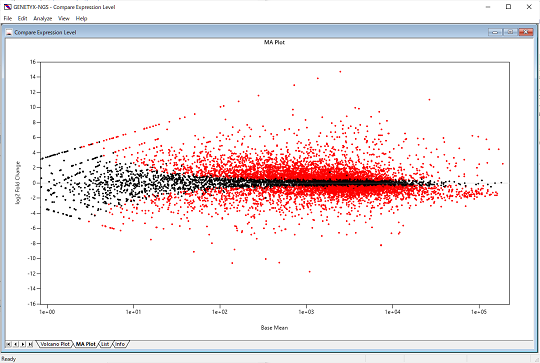Screen dimensions: 540x363
Task: Close the Compare Expression Level child window
Action: tap(526, 32)
